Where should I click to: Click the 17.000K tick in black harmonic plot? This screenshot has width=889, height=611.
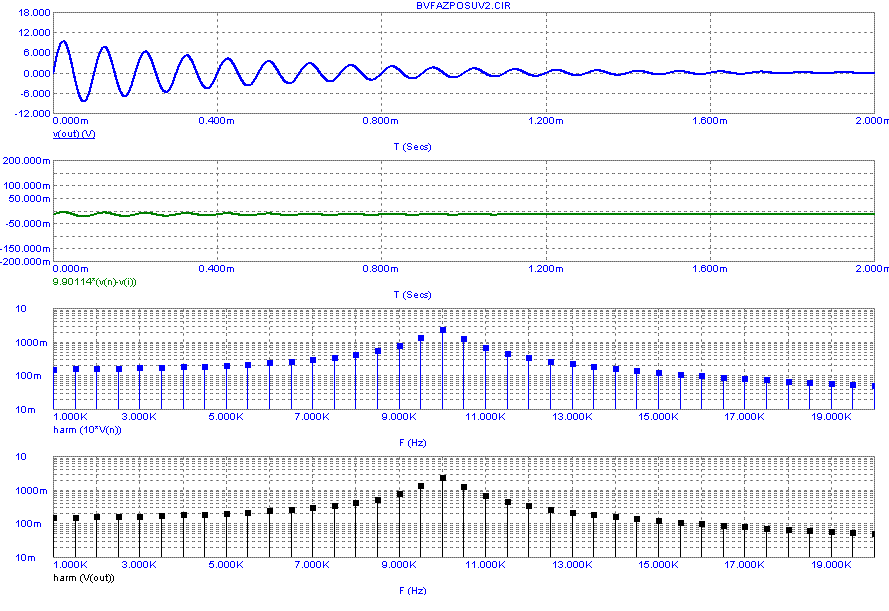pos(744,565)
